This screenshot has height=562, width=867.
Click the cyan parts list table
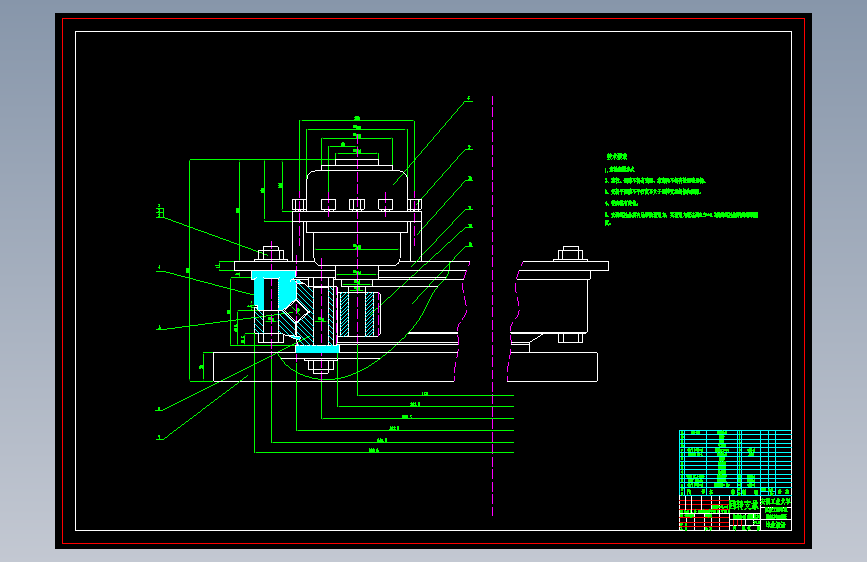[x=735, y=463]
